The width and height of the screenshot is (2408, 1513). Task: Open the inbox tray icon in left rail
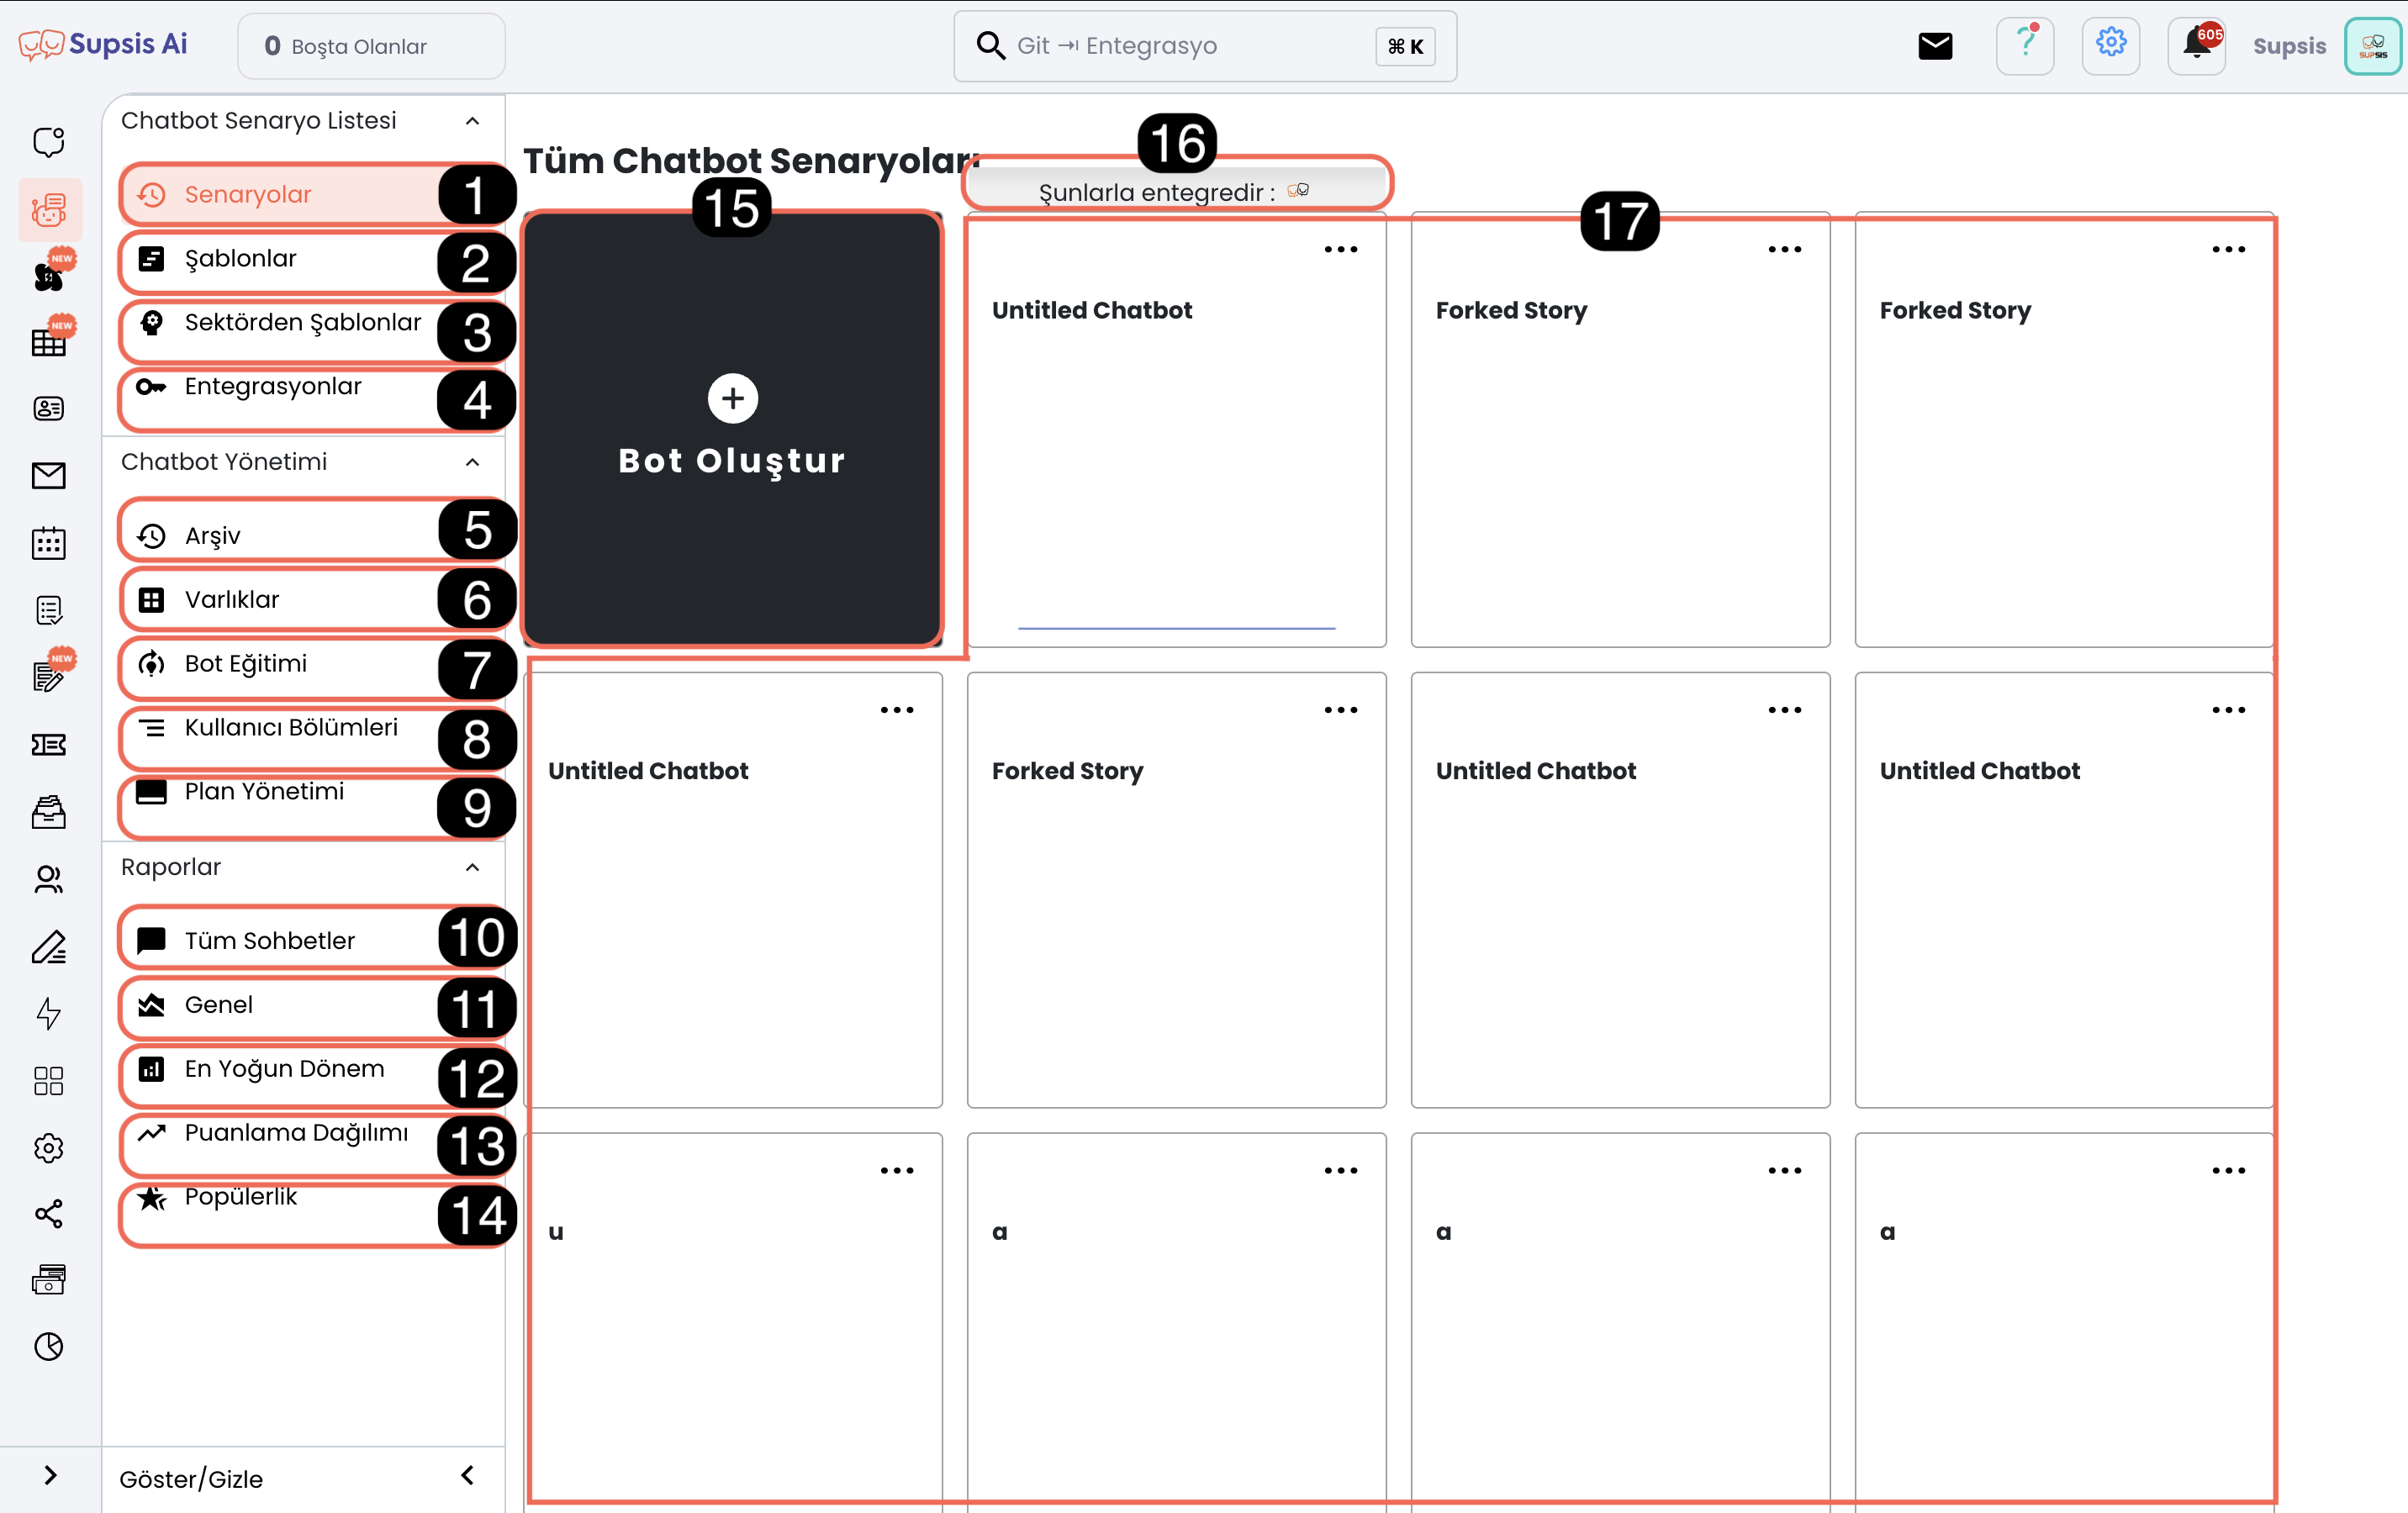point(48,812)
